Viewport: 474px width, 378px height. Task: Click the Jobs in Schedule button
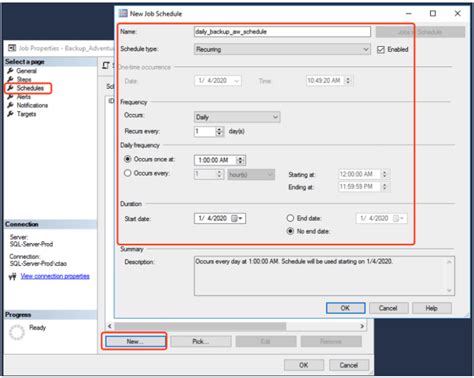coord(420,32)
